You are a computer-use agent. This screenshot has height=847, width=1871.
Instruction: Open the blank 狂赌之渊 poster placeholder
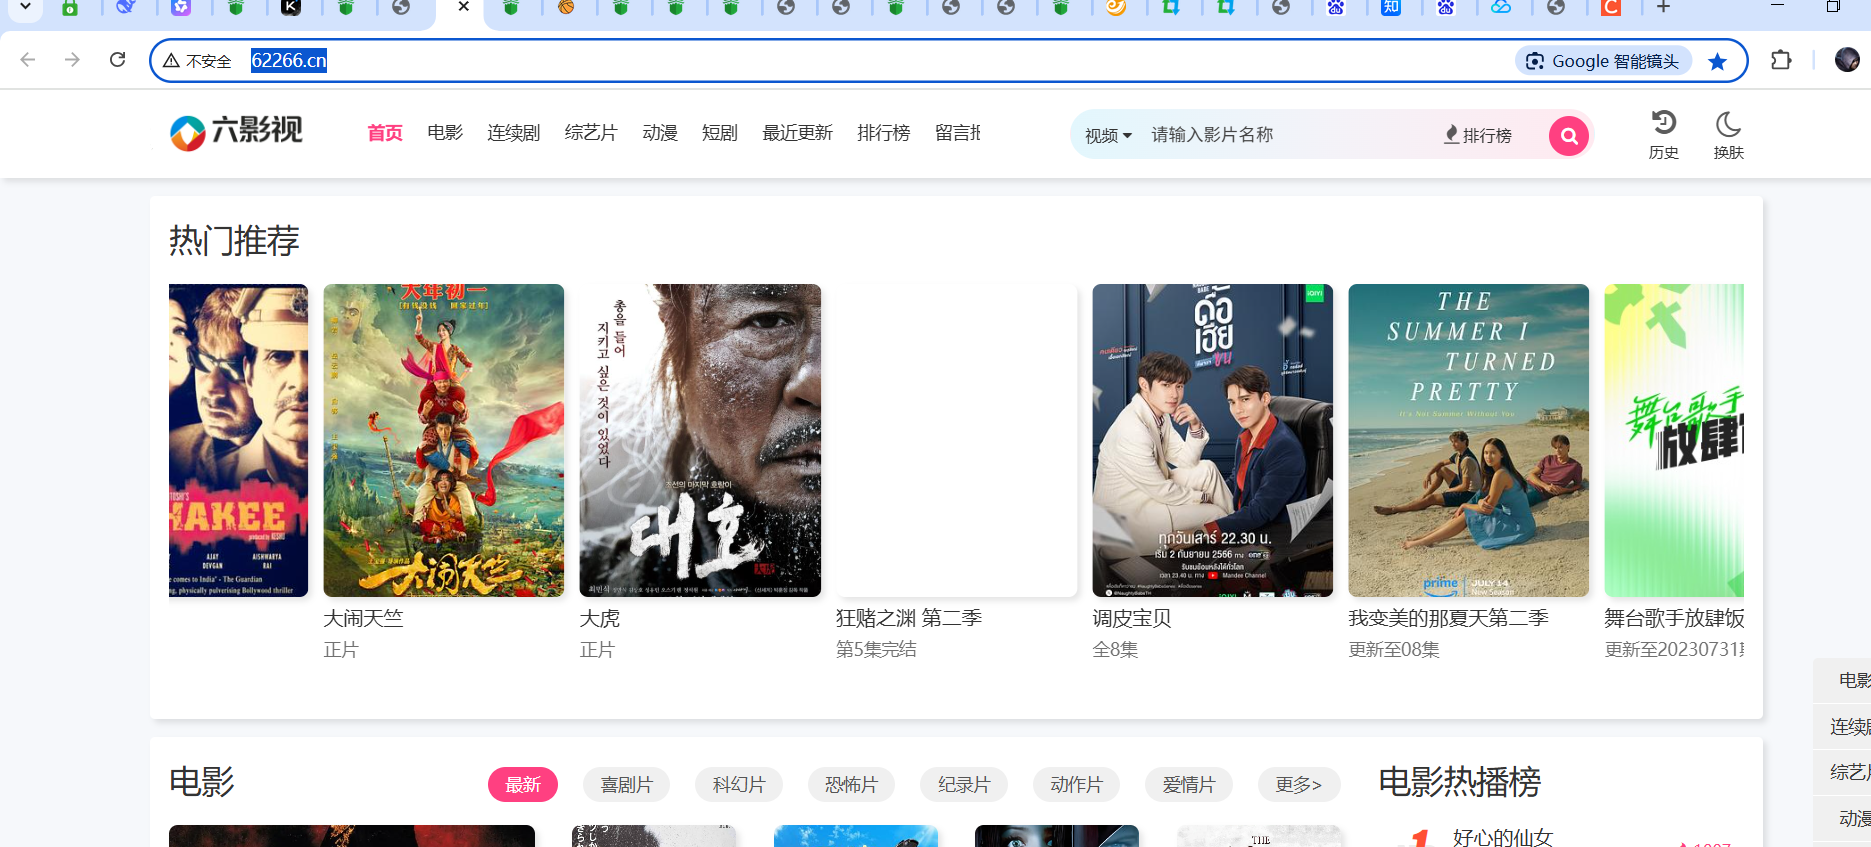956,440
